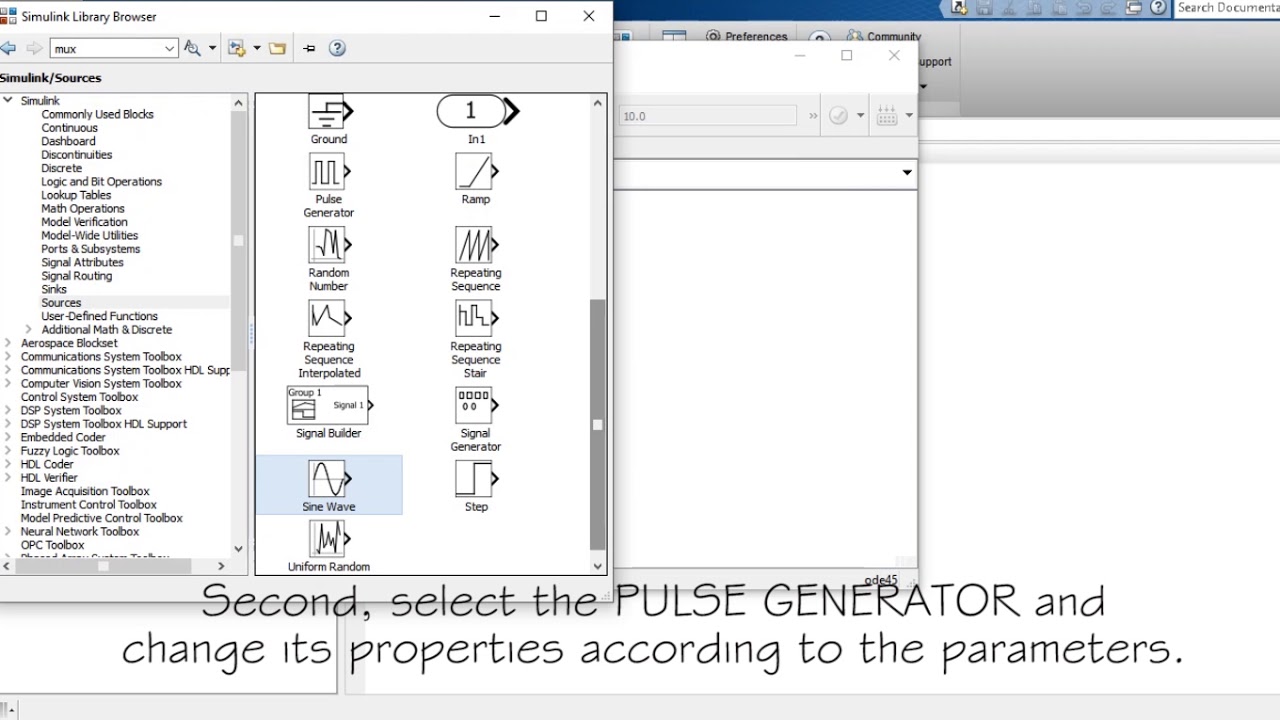Click the open folder icon
The height and width of the screenshot is (720, 1280).
pos(278,48)
